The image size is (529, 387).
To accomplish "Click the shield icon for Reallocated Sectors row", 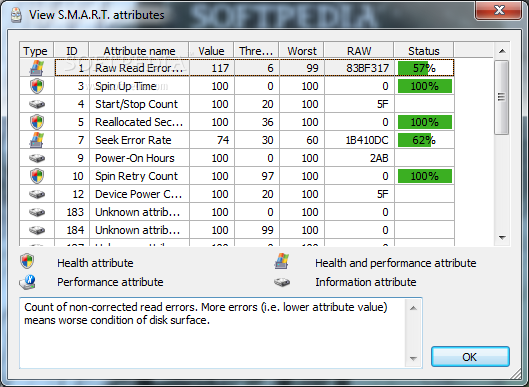I will (37, 122).
